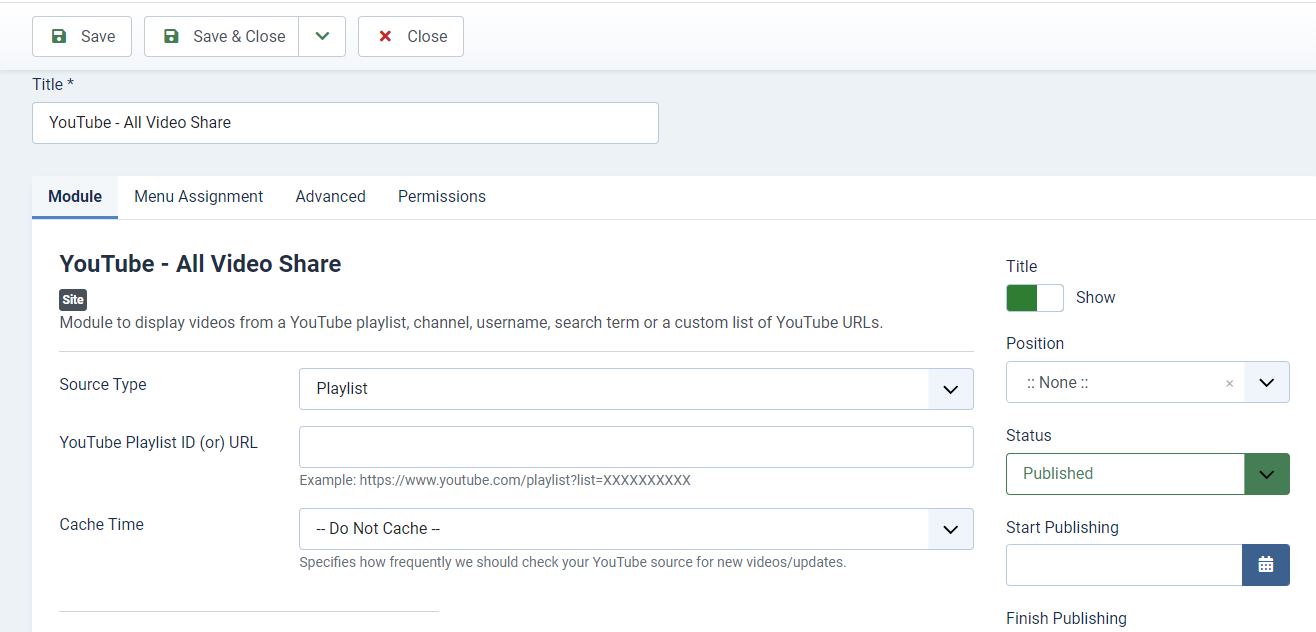This screenshot has width=1316, height=632.
Task: Toggle the Title Show switch
Action: coord(1035,298)
